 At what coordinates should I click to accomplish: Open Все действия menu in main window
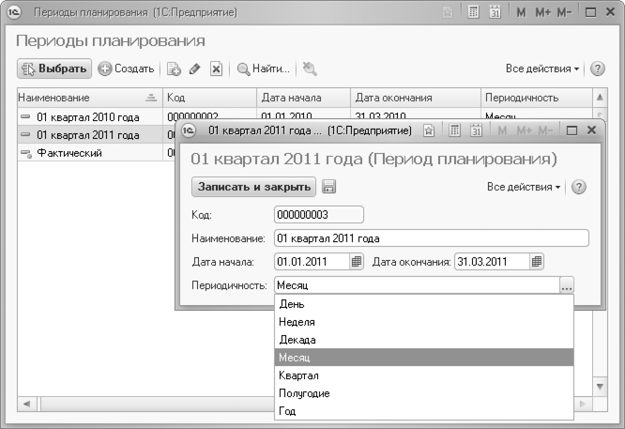click(x=542, y=69)
